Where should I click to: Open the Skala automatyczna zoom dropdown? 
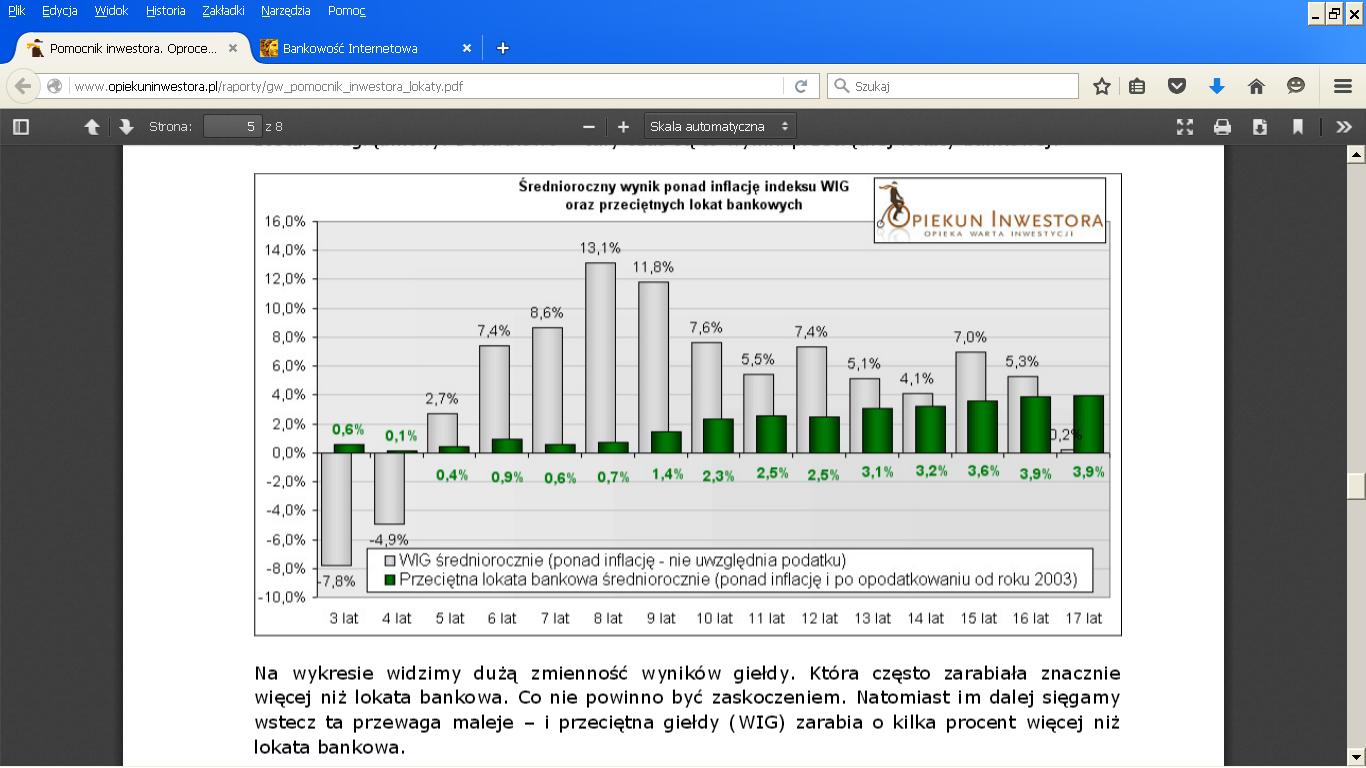pos(720,127)
